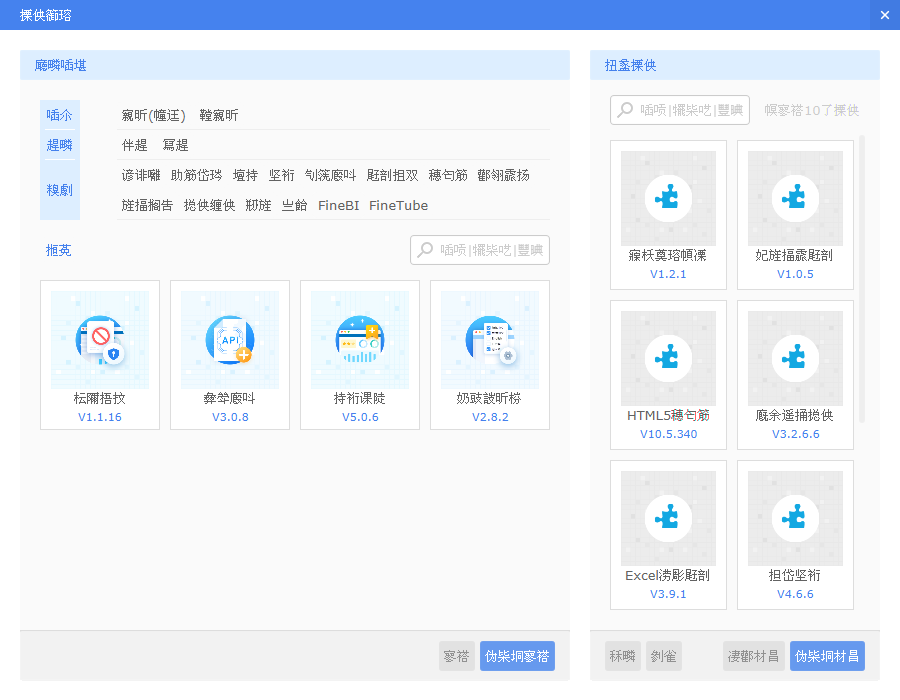
Task: Click the plugin icon with red prohibition sign
Action: point(100,340)
